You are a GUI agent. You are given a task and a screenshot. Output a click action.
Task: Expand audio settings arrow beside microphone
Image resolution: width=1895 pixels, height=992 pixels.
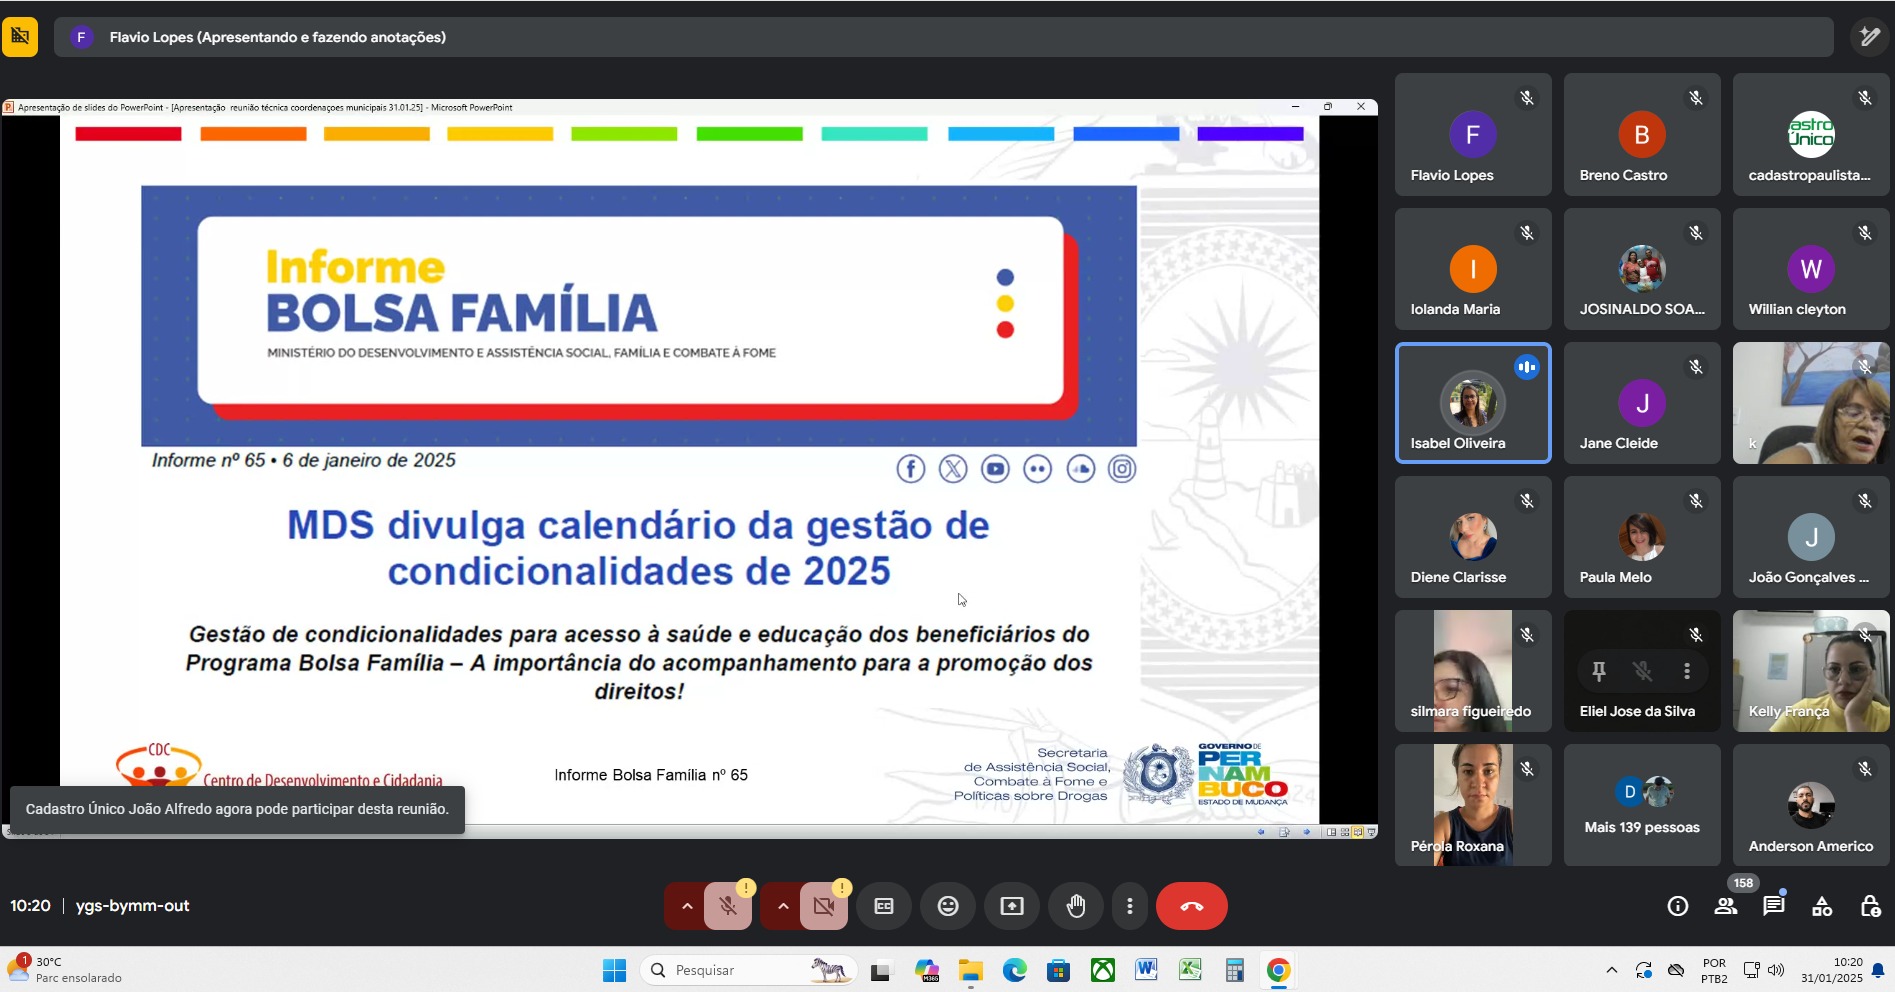pyautogui.click(x=687, y=906)
